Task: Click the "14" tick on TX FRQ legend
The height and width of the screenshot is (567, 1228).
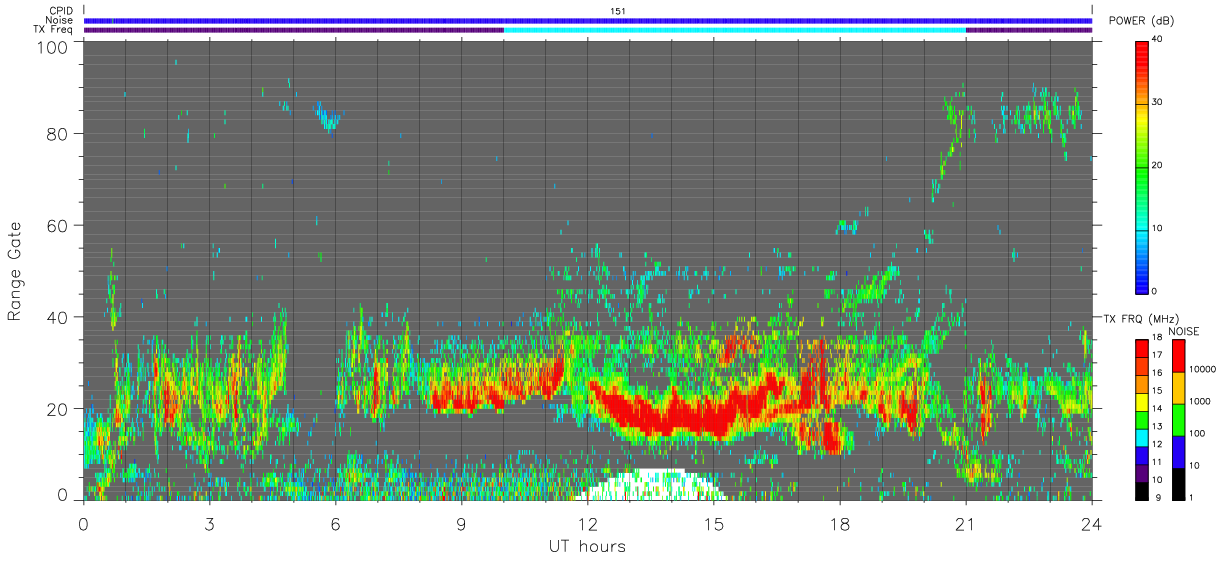Action: point(1157,409)
